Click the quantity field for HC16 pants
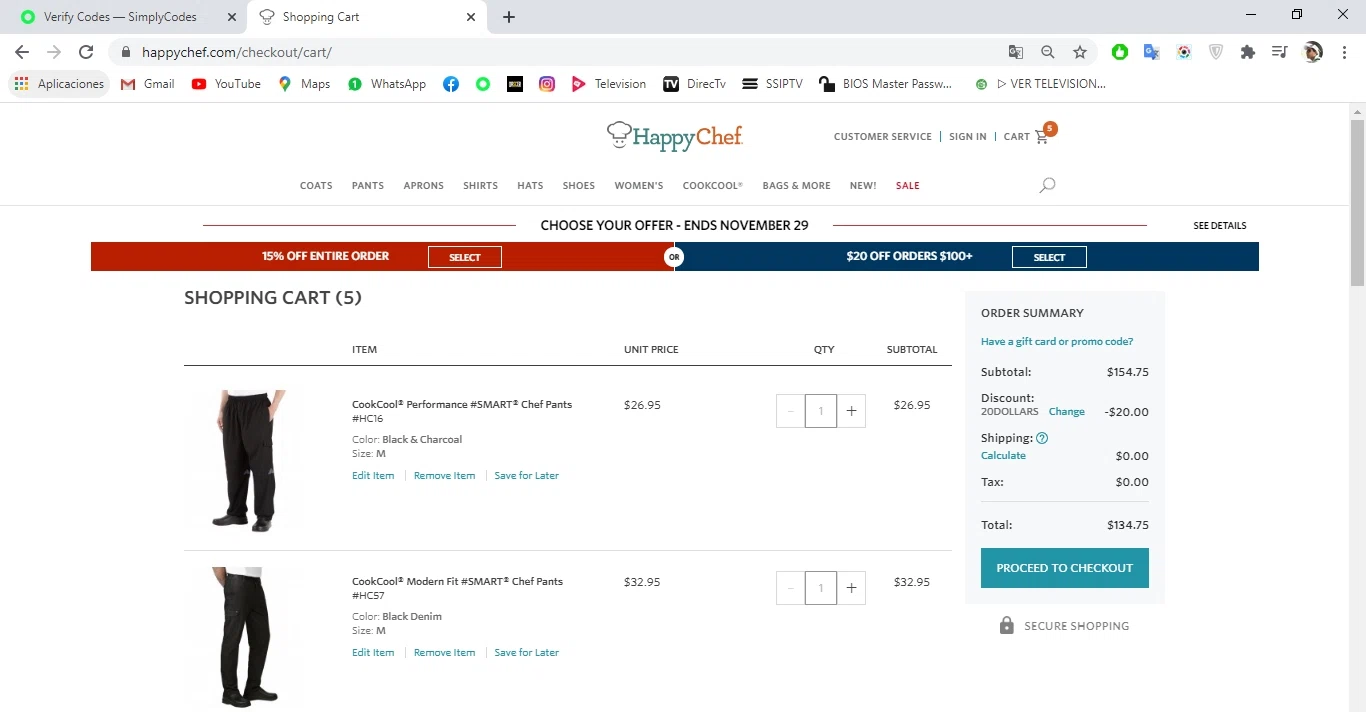 (x=821, y=411)
